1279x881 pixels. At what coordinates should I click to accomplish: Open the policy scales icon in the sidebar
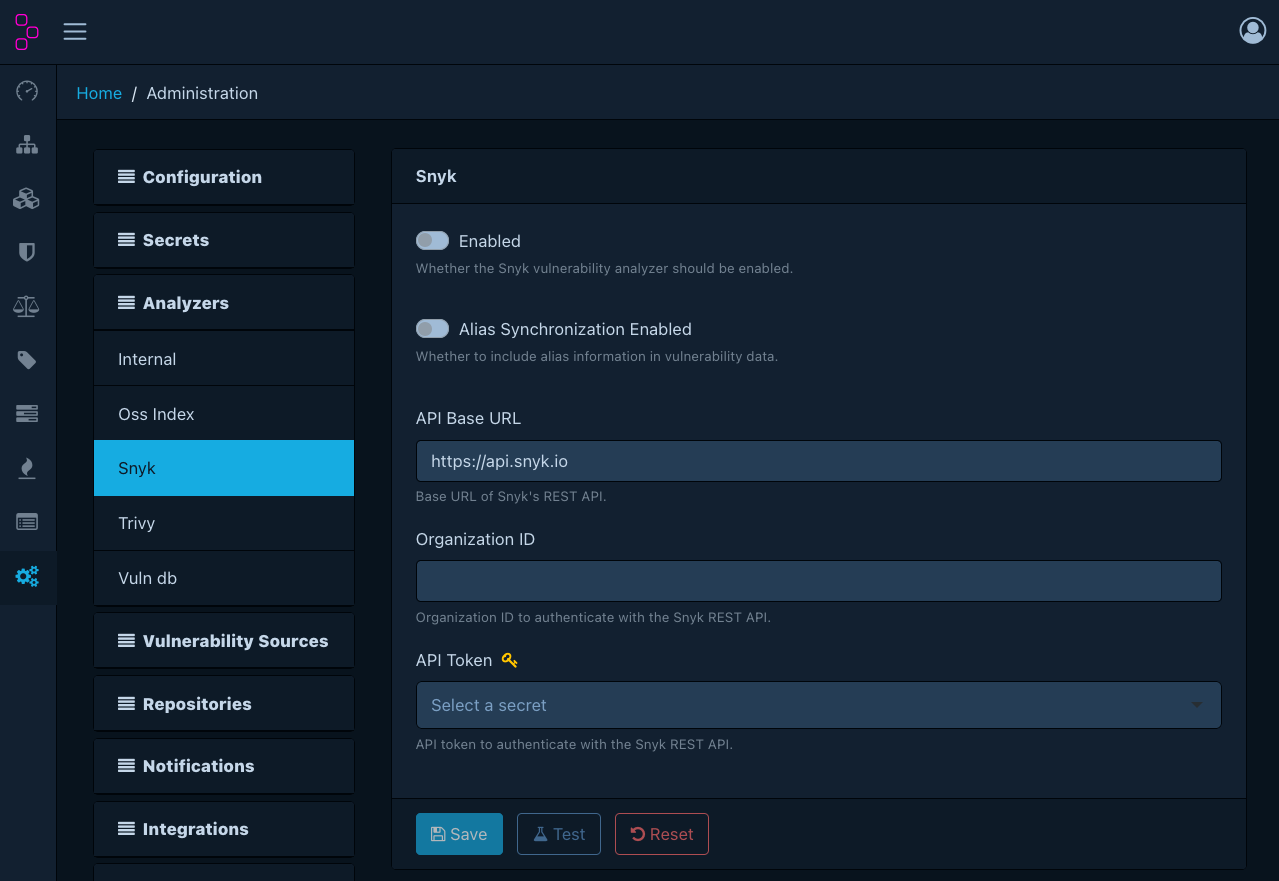[x=27, y=305]
